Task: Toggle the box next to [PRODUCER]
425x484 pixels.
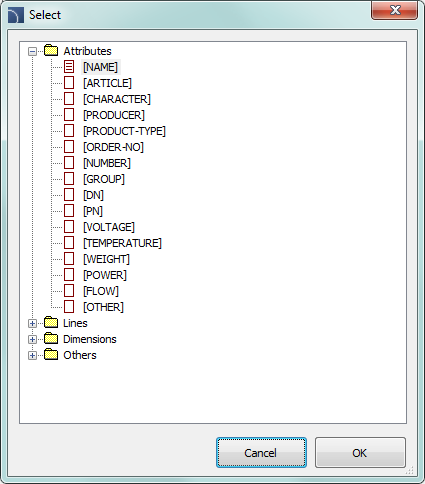Action: [69, 115]
